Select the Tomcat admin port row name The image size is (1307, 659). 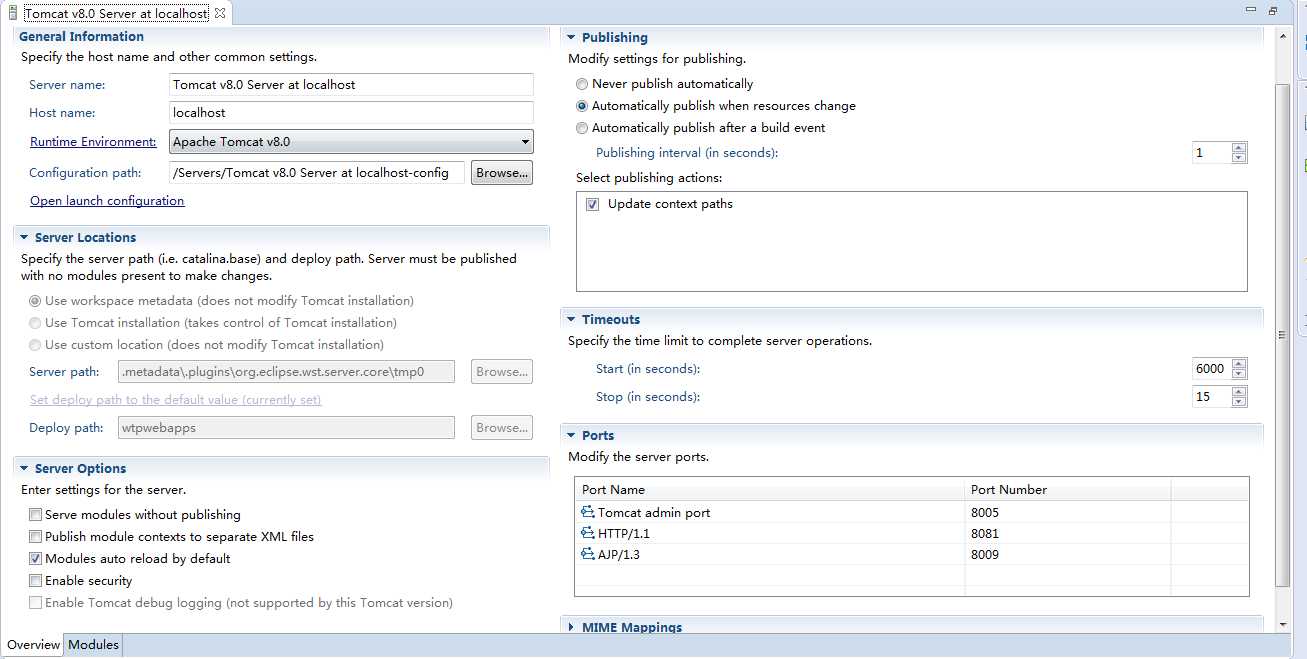[x=654, y=513]
